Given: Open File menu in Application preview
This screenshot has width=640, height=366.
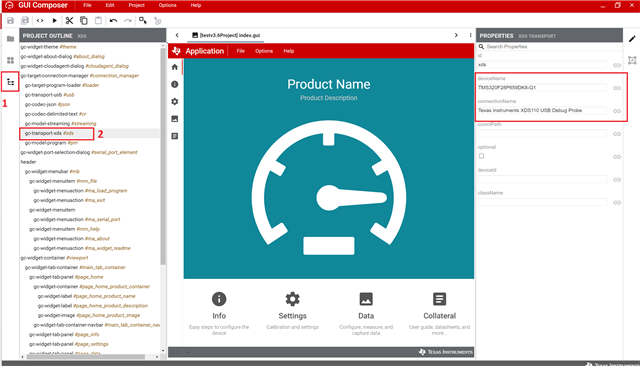Looking at the screenshot, I should (241, 51).
